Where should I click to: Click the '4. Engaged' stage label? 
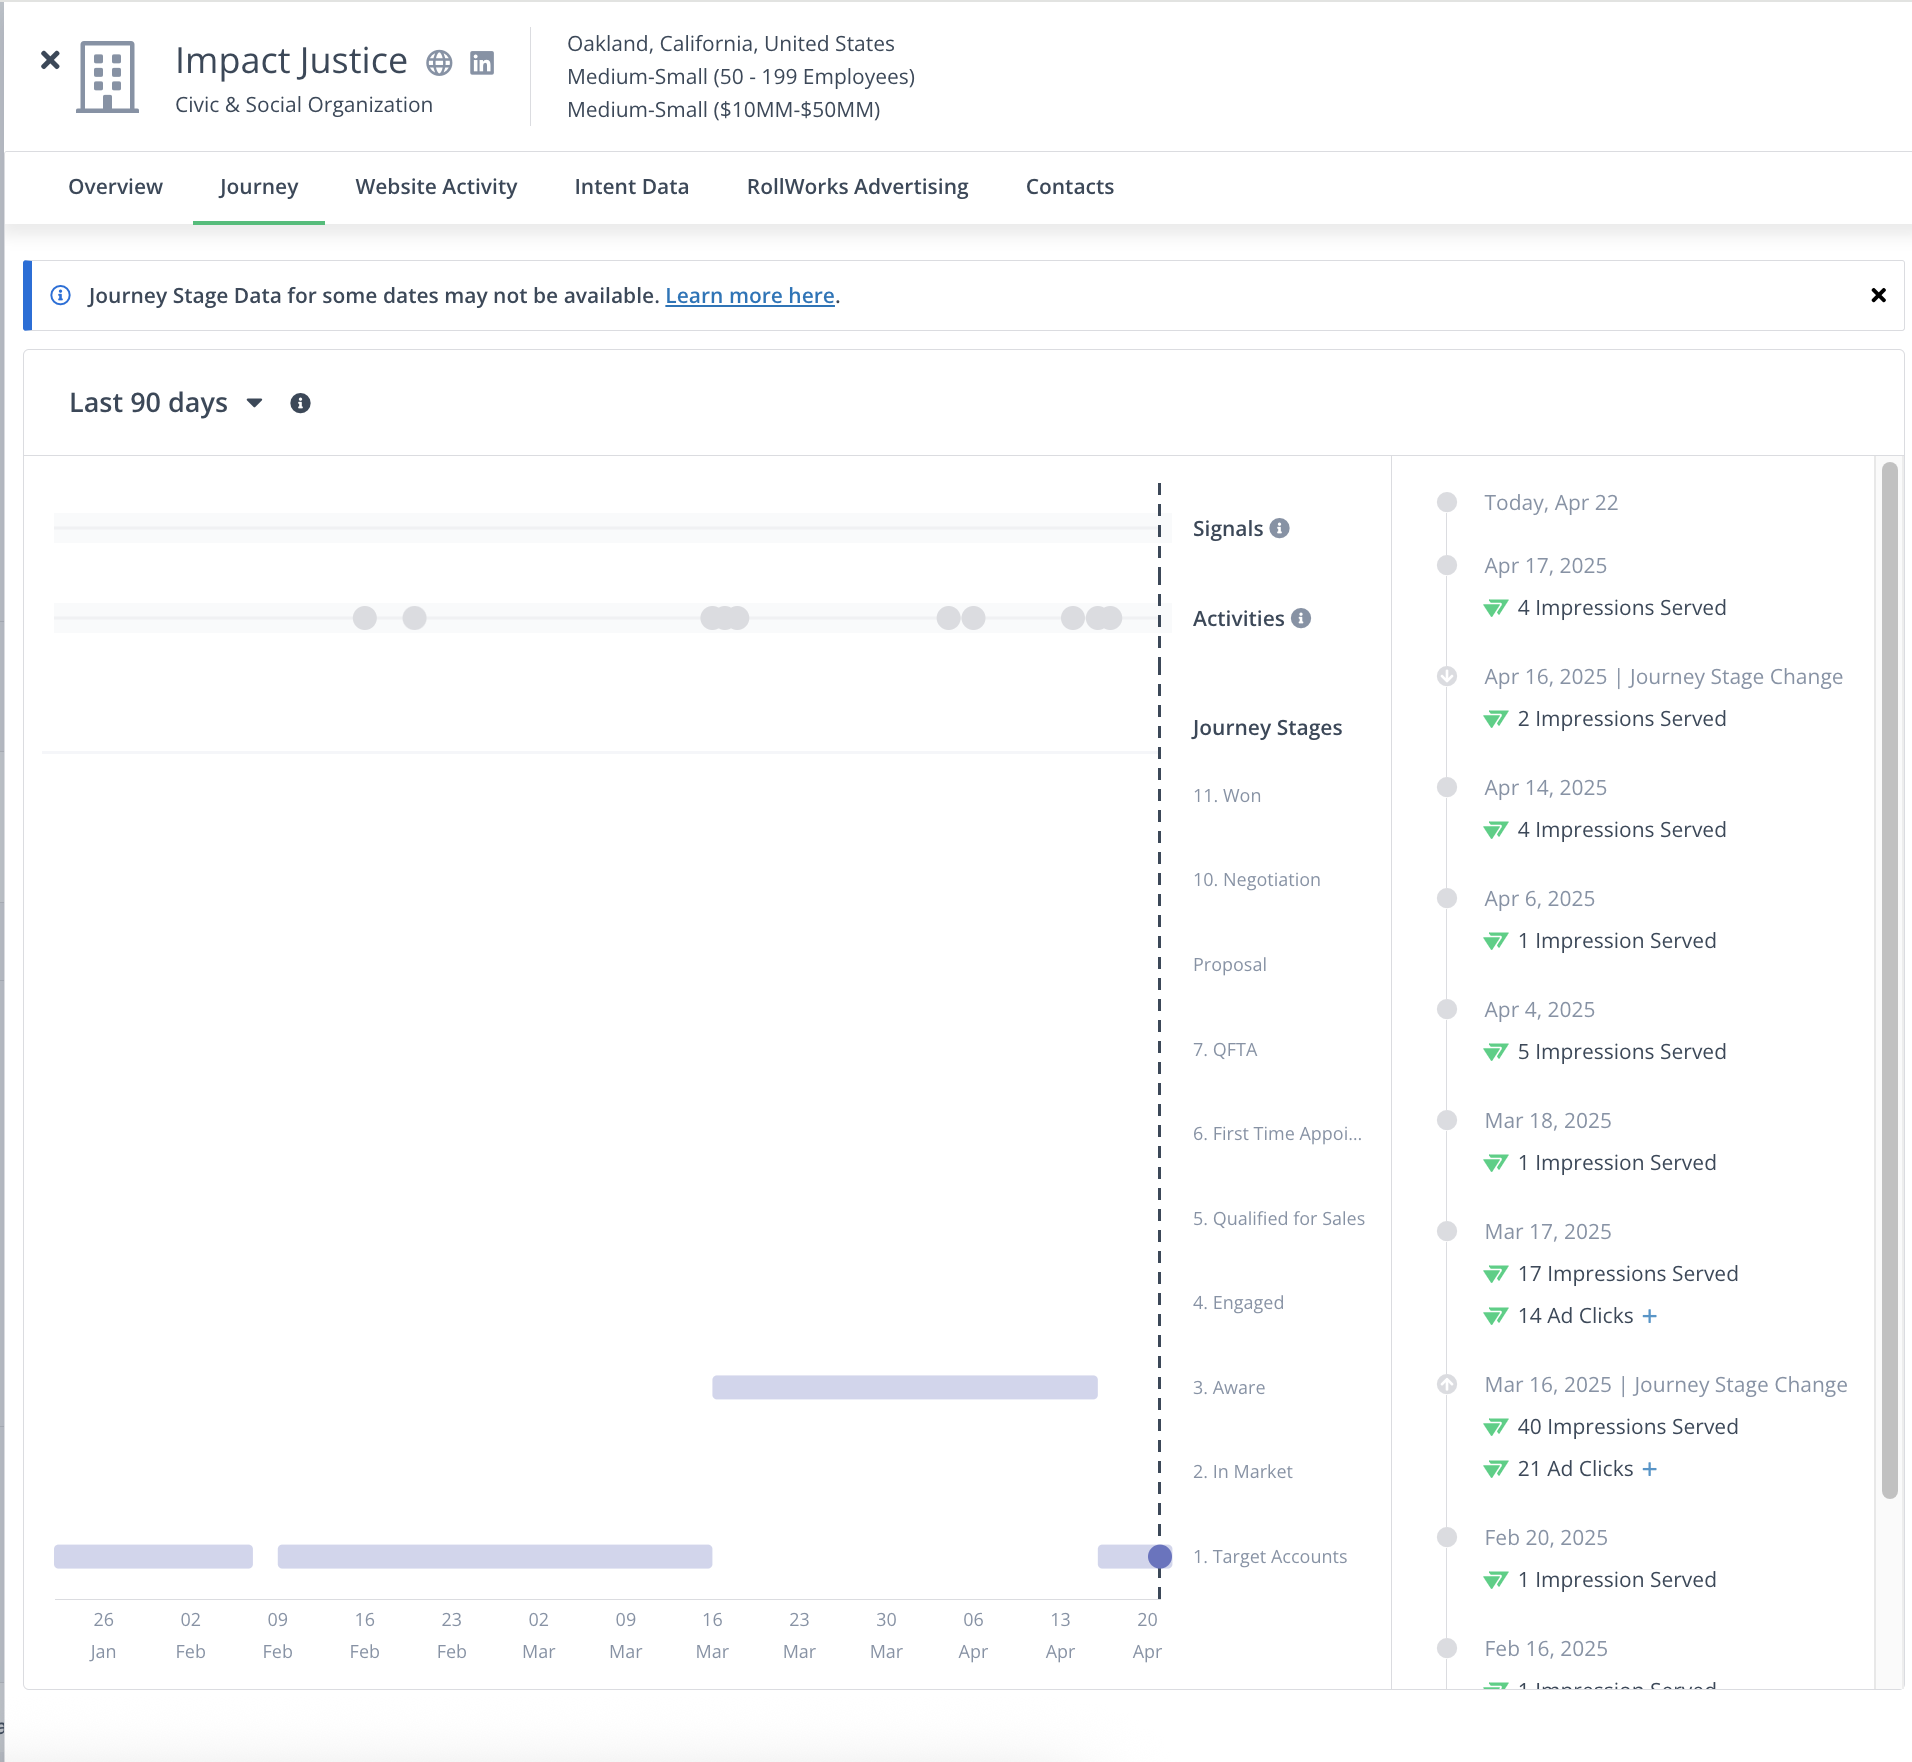(x=1238, y=1303)
